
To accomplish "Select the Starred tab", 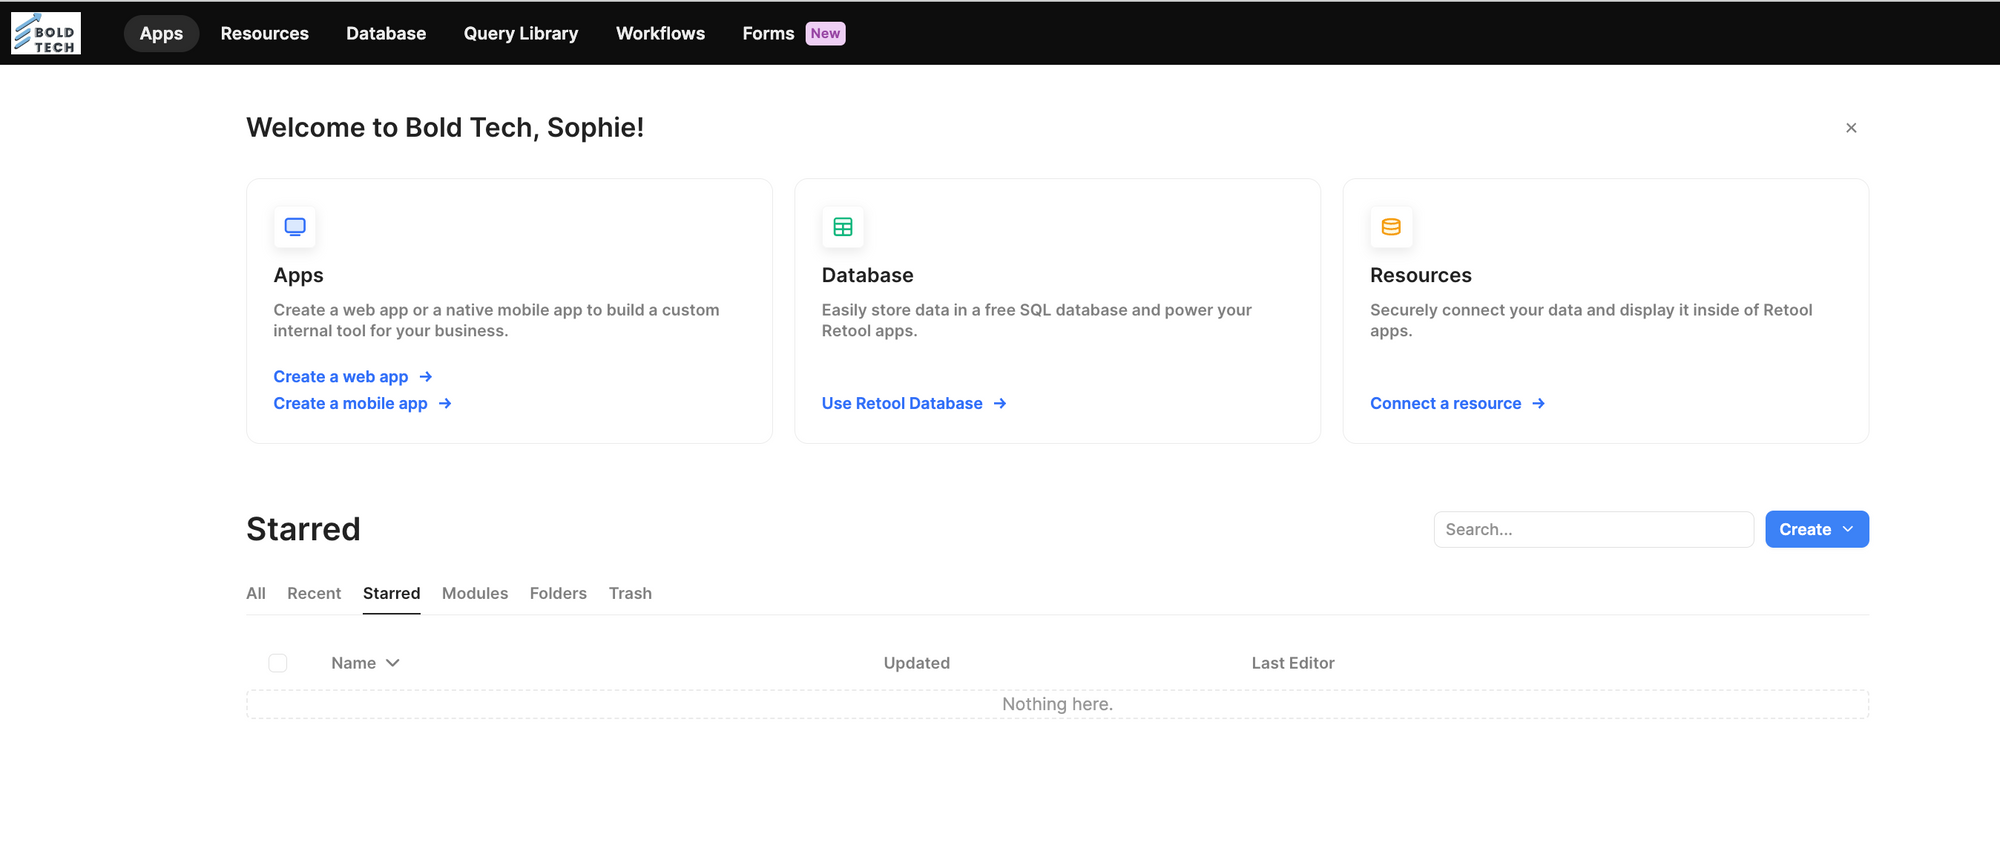I will coord(391,594).
